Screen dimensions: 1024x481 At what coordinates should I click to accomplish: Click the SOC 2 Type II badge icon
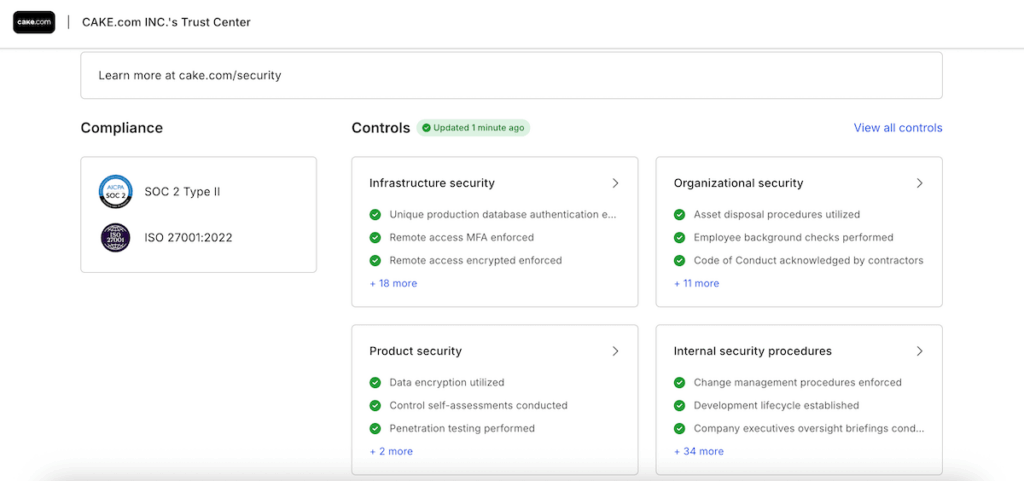click(115, 191)
